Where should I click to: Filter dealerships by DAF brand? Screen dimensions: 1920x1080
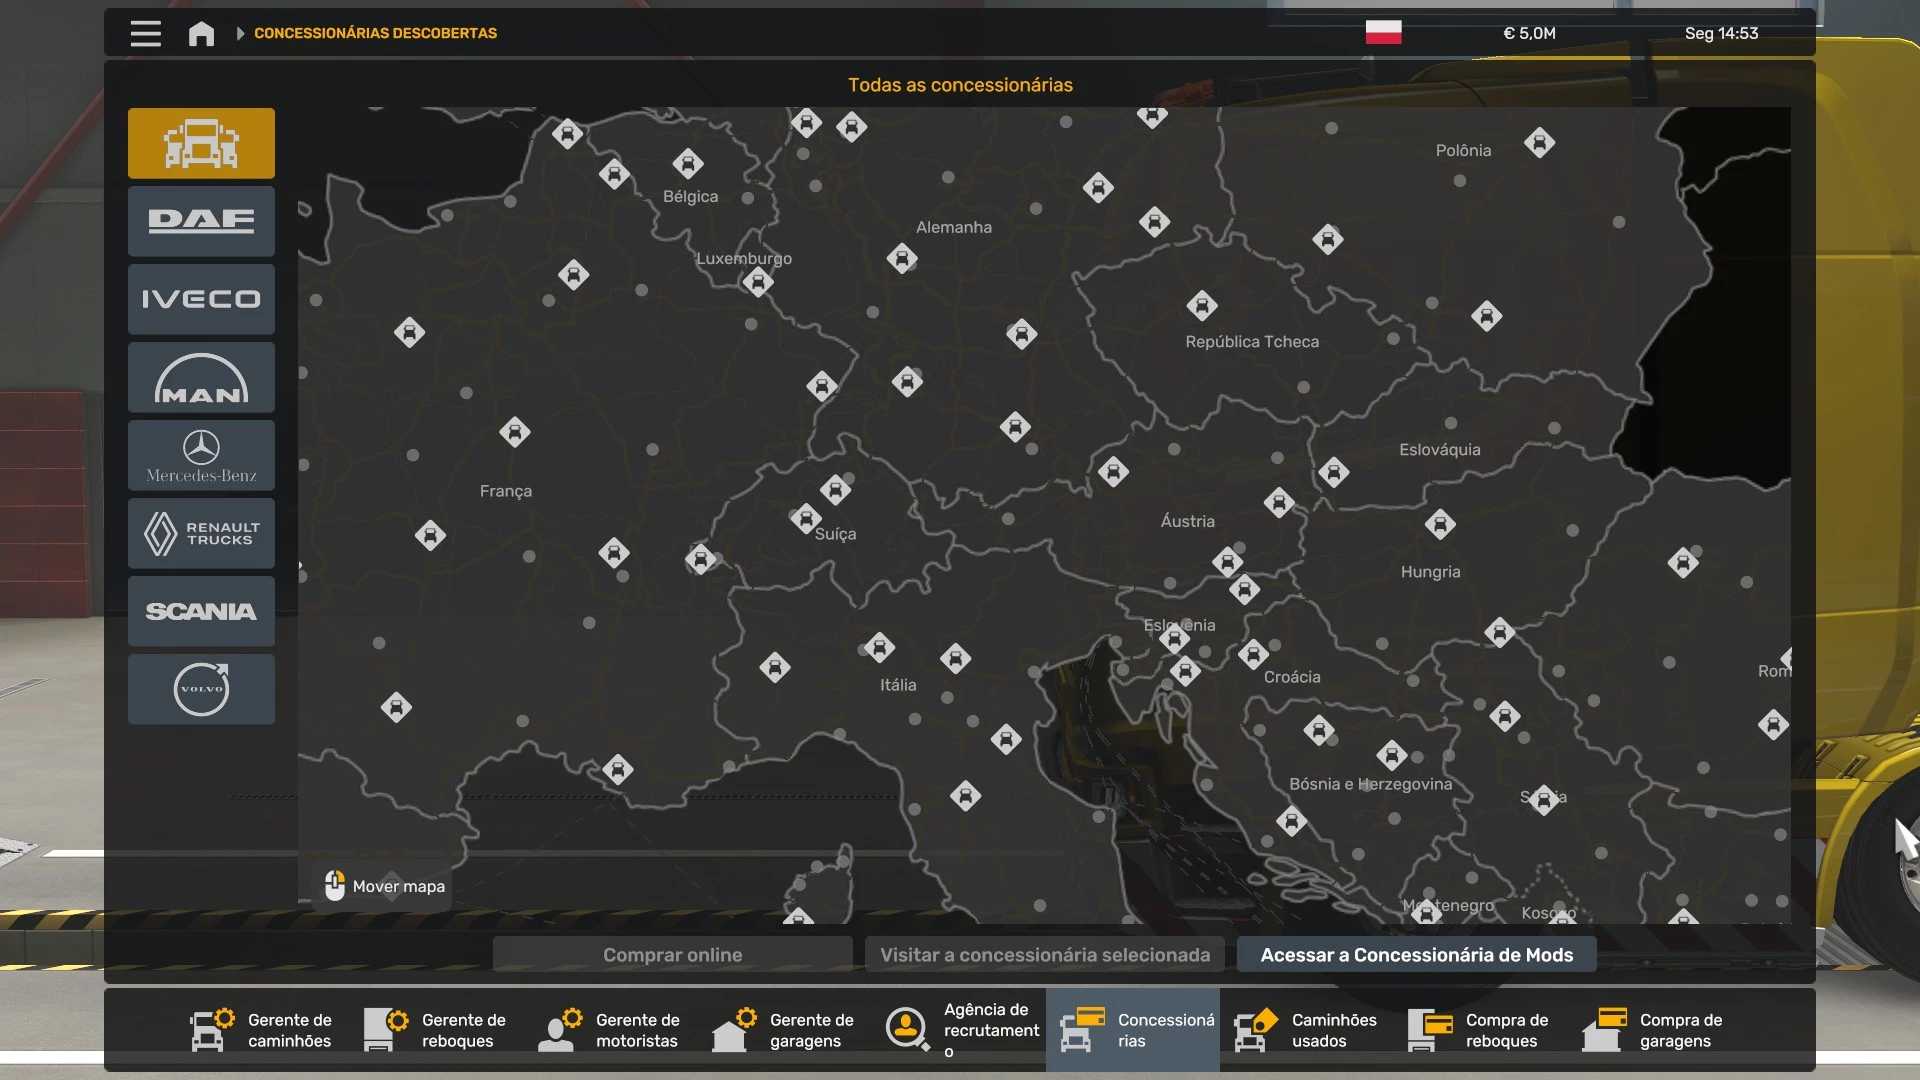201,221
